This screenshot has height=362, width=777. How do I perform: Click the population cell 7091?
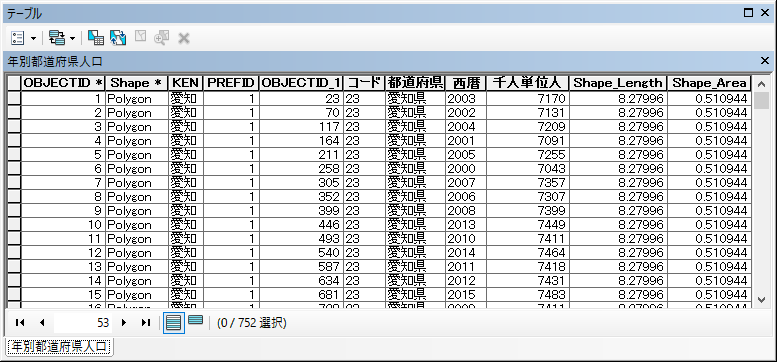point(527,141)
